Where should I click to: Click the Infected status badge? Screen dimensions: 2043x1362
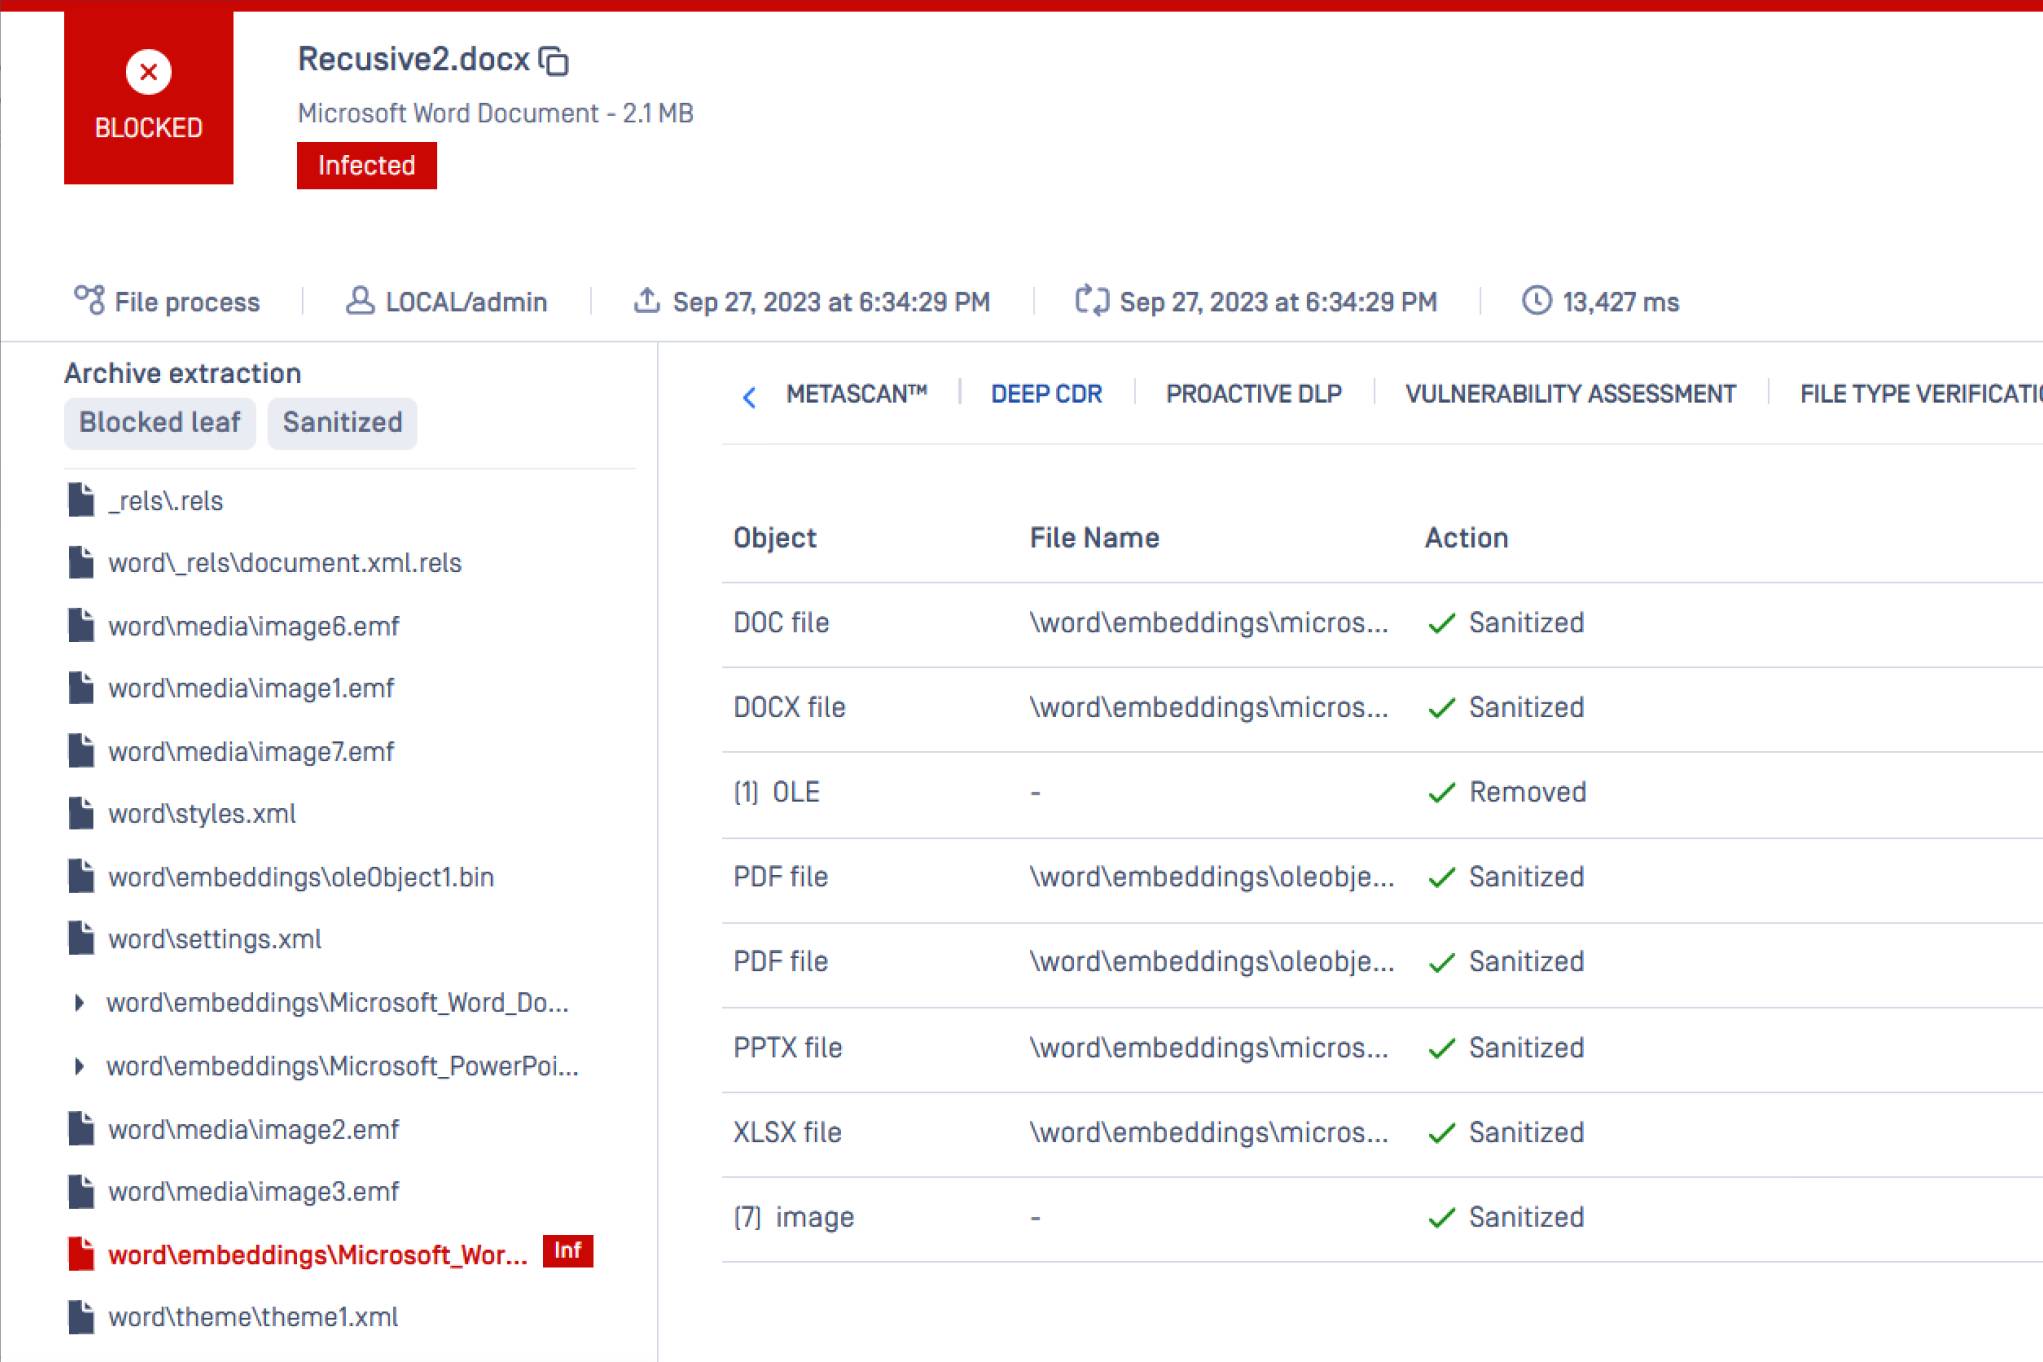click(366, 166)
